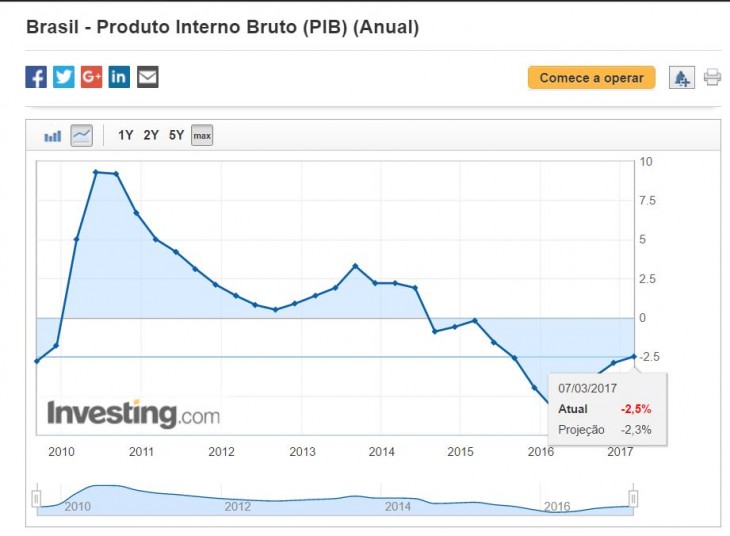Create alert with bell icon
730x536 pixels.
(x=682, y=78)
